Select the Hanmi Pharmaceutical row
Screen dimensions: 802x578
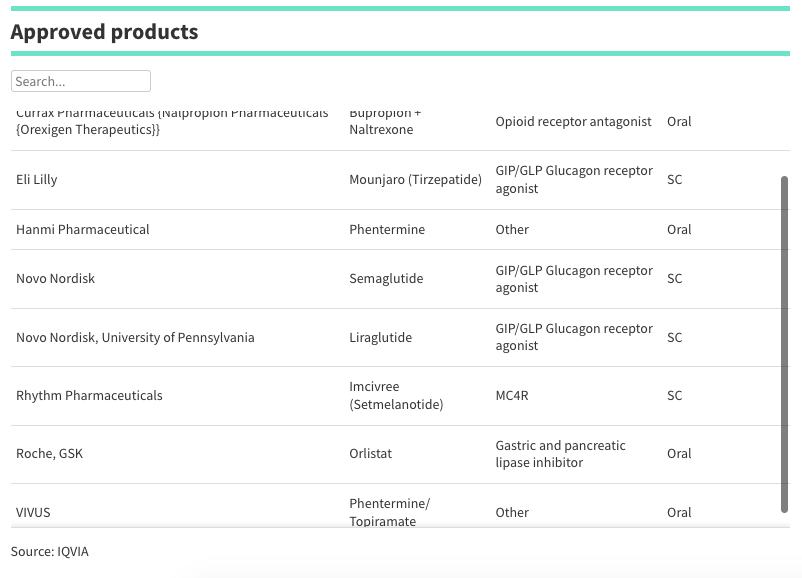tap(83, 230)
